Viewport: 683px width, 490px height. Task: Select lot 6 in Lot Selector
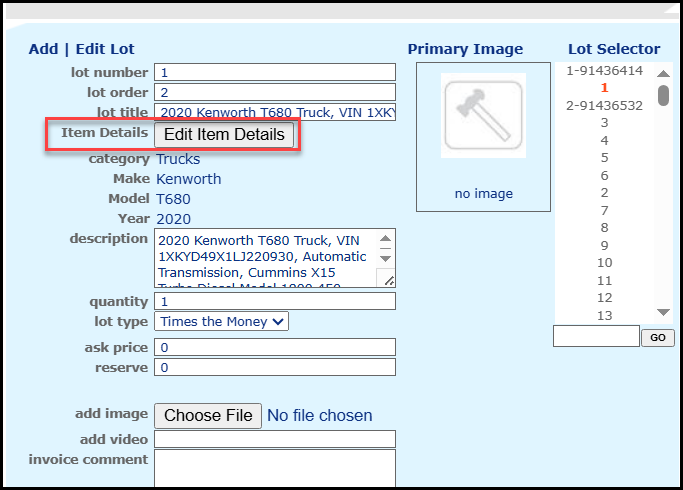(x=605, y=176)
